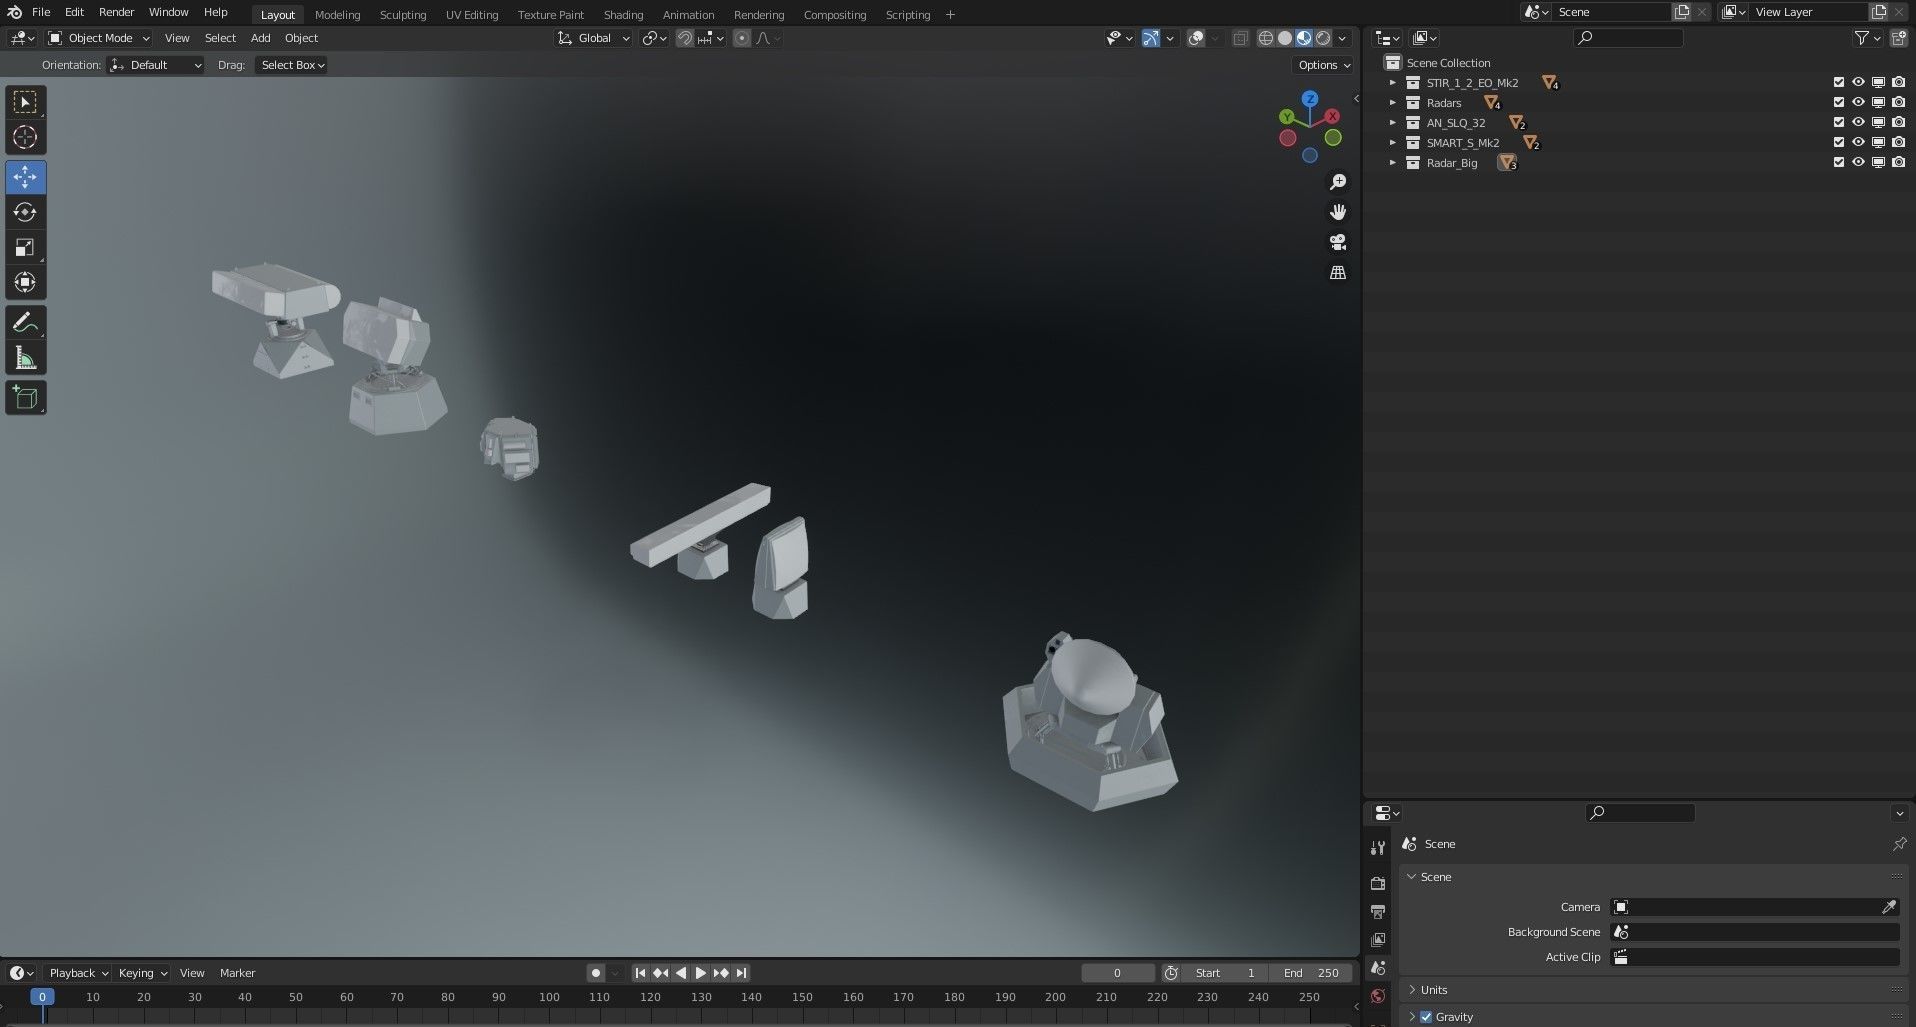
Task: Hide the AN_SLQ_32 collection with eye icon
Action: pyautogui.click(x=1859, y=122)
